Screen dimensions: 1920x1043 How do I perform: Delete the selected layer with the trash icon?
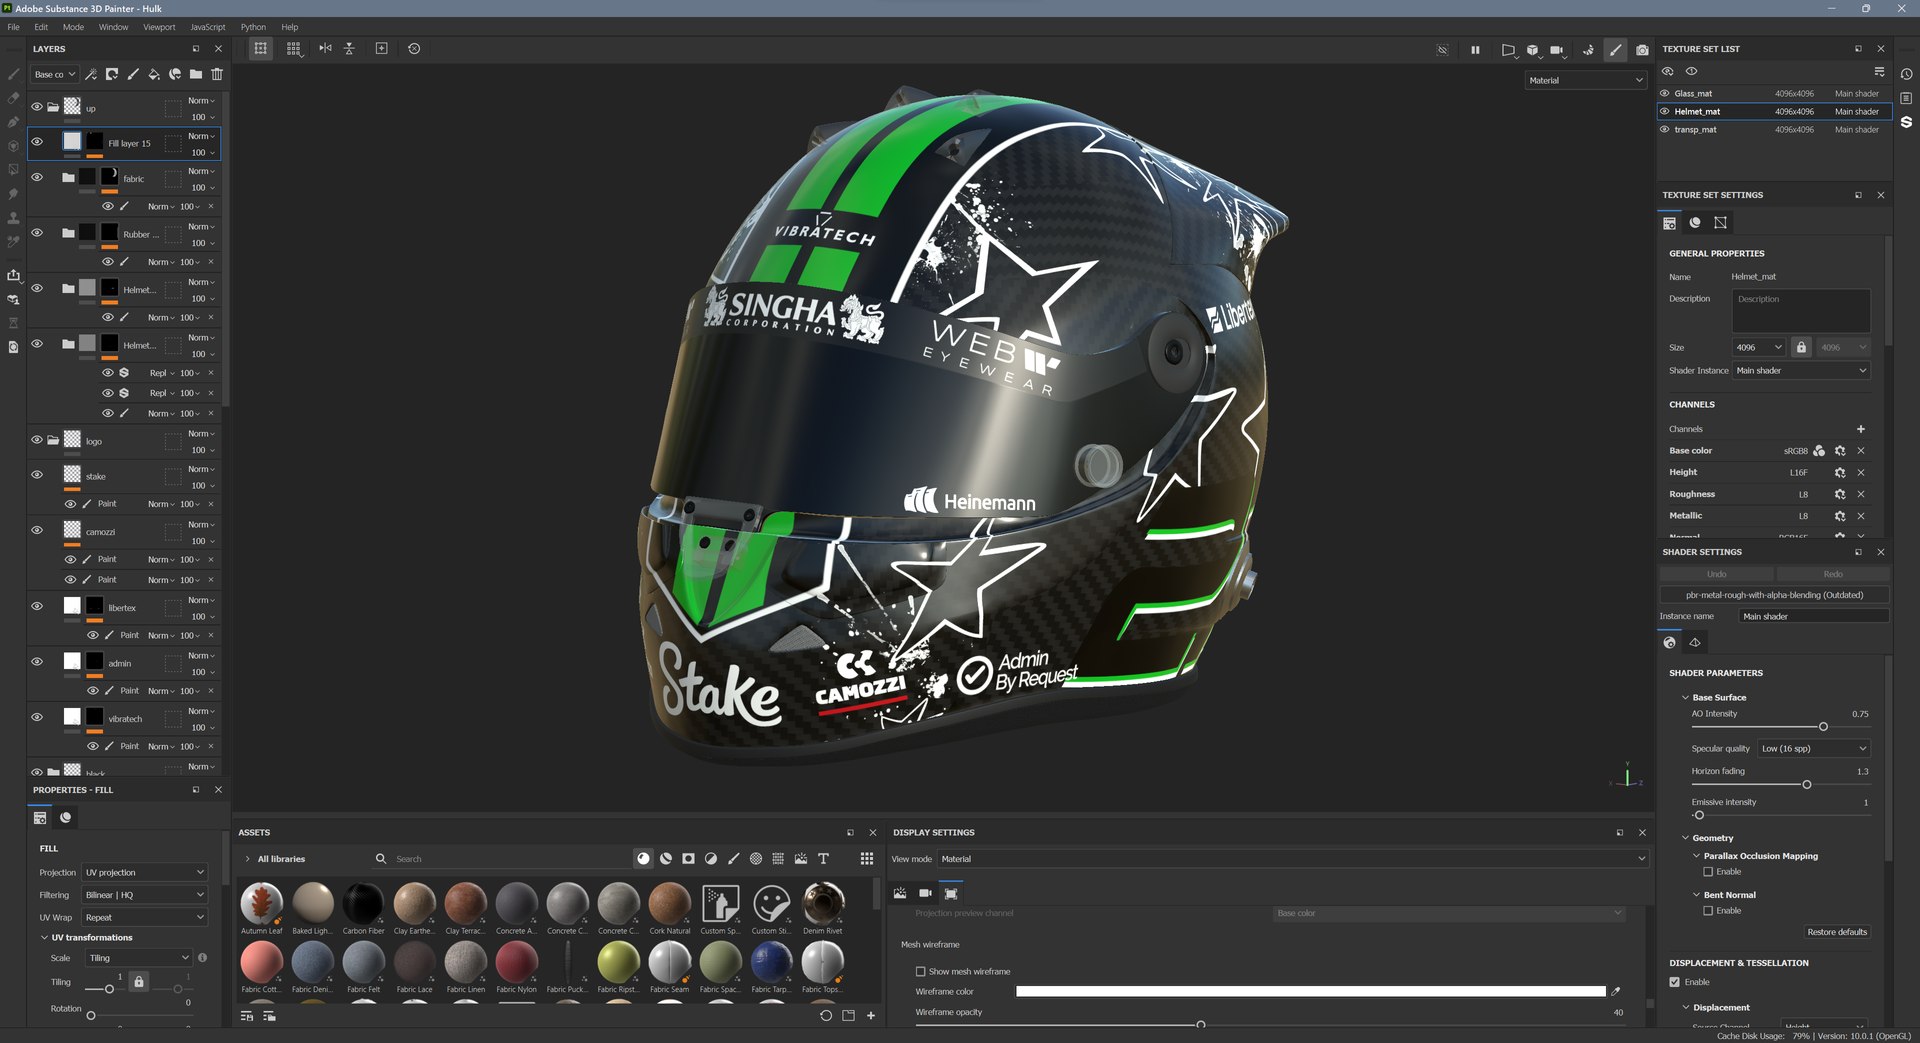coord(217,74)
